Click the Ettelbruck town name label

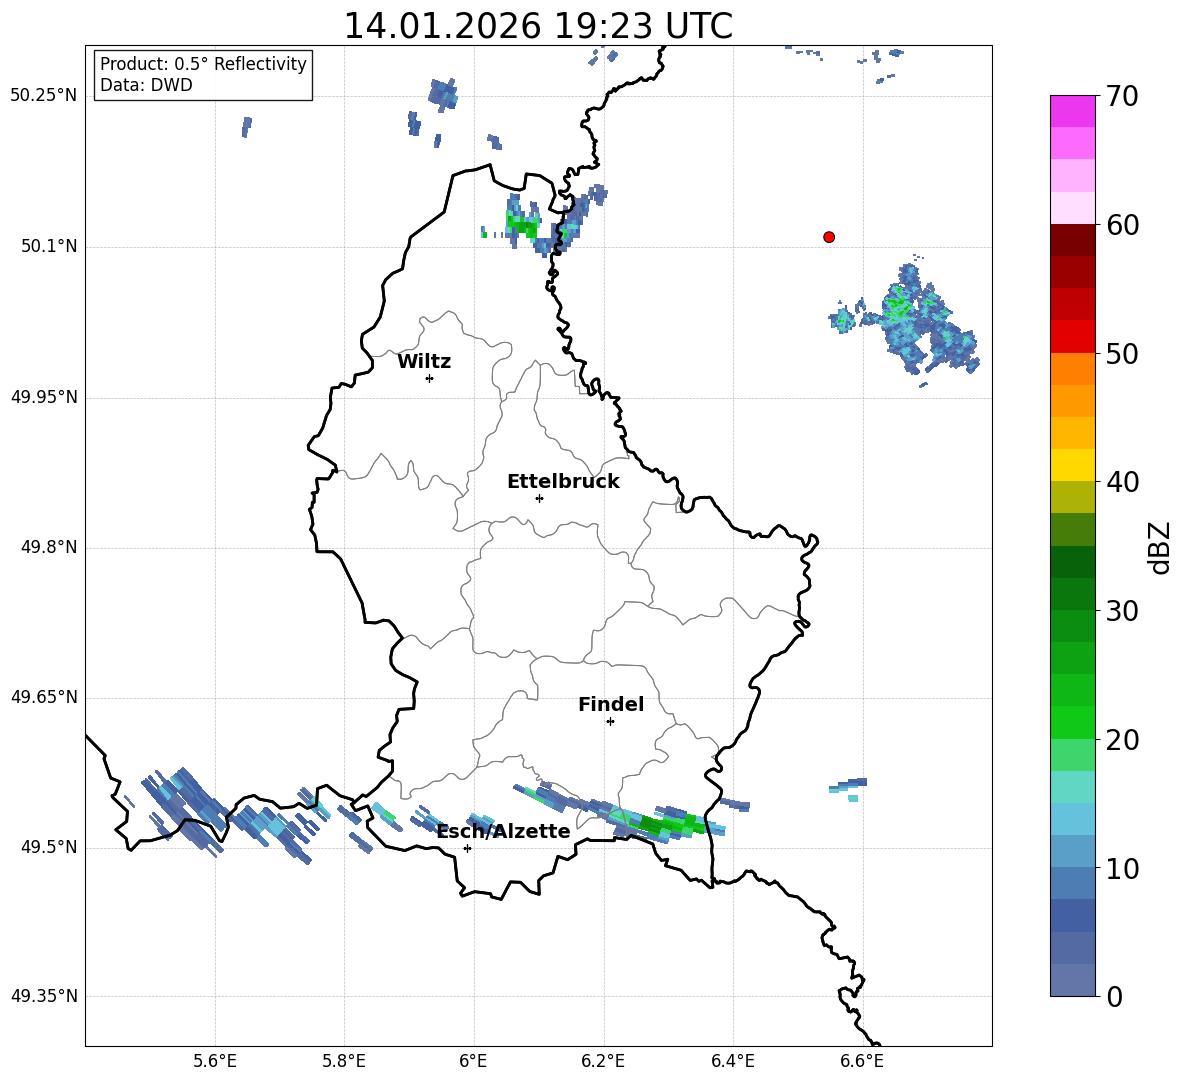[x=563, y=481]
